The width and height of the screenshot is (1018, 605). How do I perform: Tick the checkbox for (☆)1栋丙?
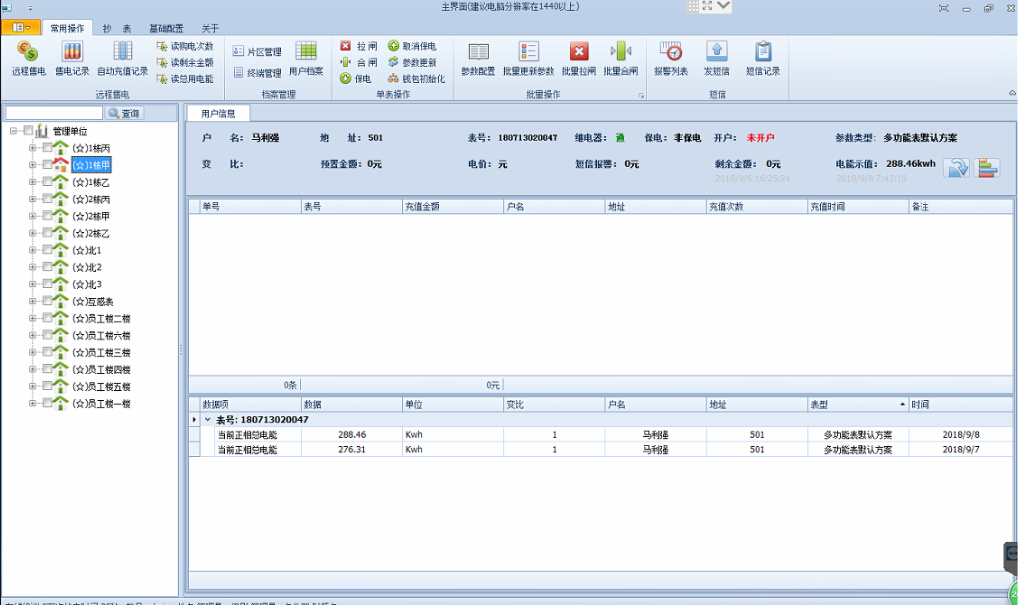47,148
